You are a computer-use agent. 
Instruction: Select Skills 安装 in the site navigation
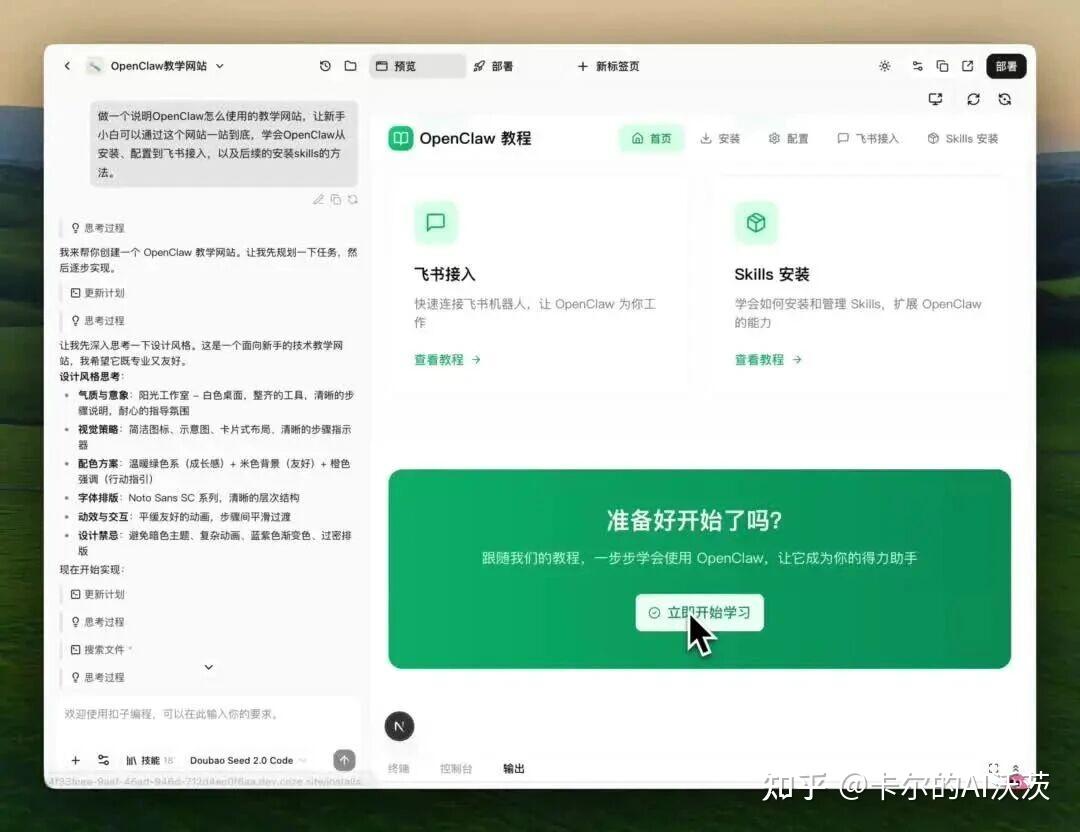(962, 138)
